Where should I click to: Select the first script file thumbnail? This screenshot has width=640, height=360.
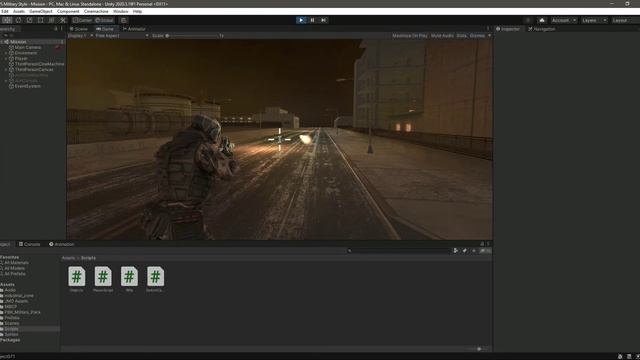[x=77, y=276]
